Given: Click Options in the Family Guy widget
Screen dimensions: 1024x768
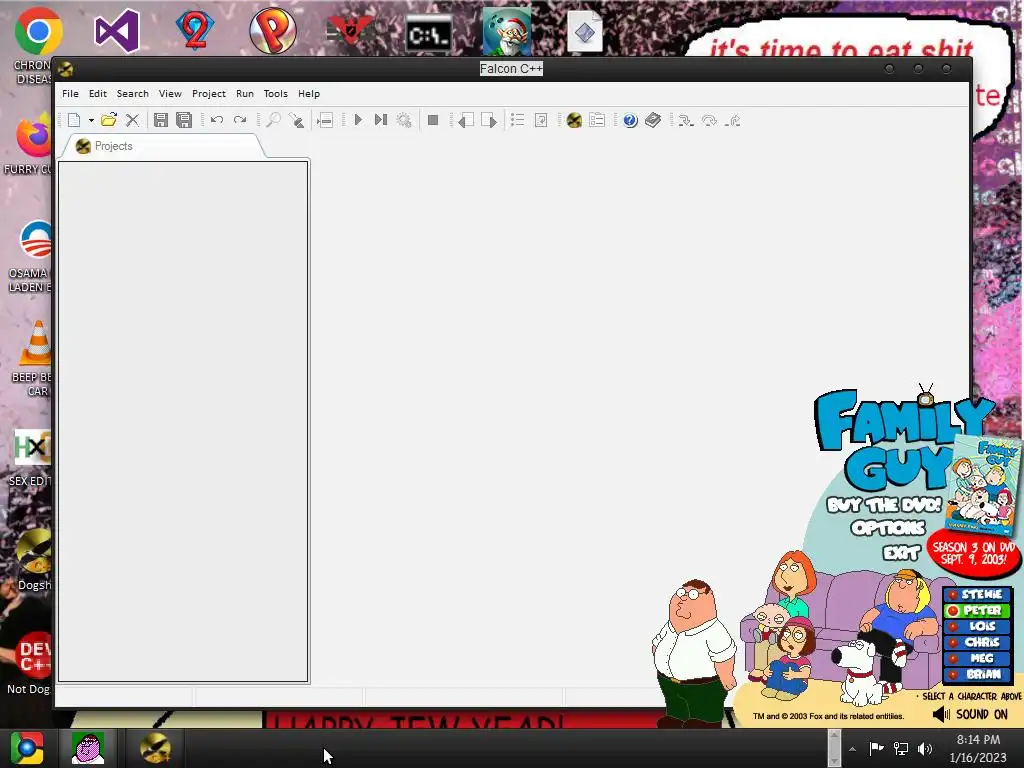Looking at the screenshot, I should tap(888, 528).
